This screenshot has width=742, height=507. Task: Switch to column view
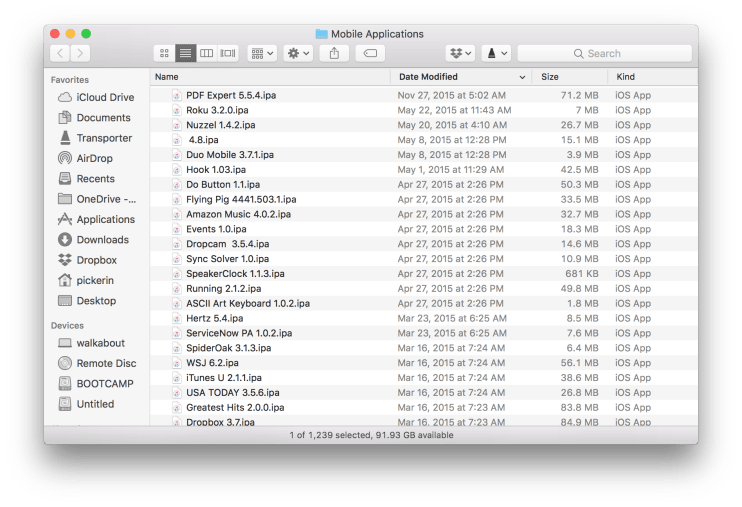pos(206,53)
